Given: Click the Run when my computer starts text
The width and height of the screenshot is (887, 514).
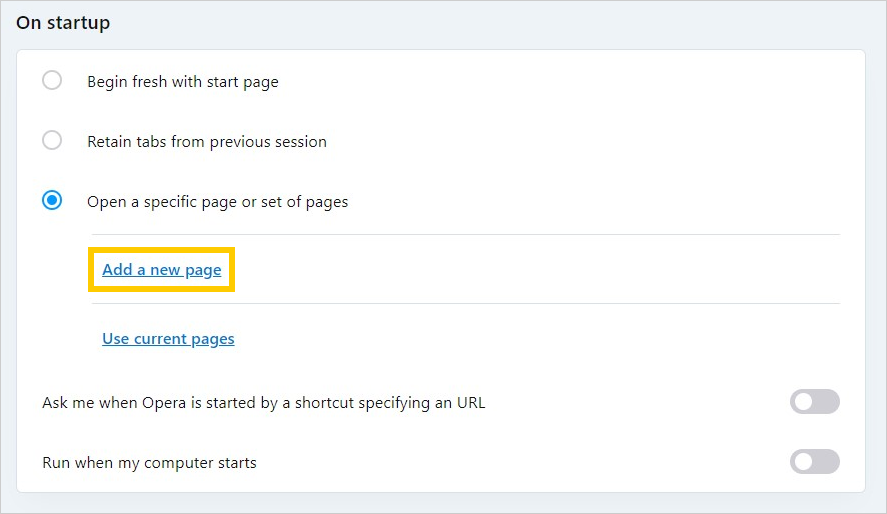Looking at the screenshot, I should point(149,463).
